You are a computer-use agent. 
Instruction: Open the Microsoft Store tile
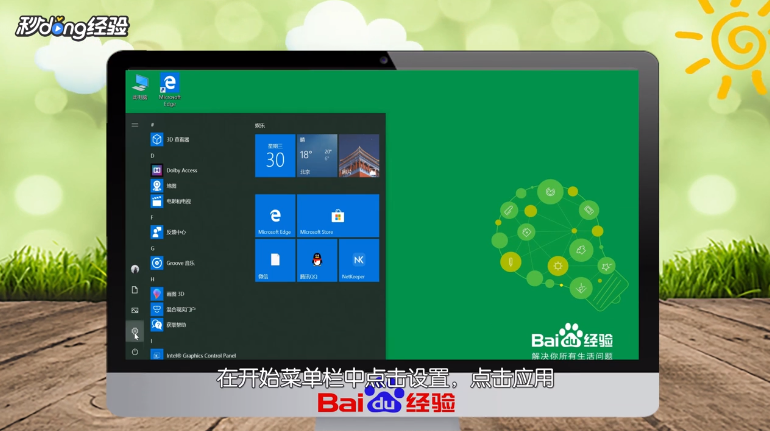tap(338, 216)
